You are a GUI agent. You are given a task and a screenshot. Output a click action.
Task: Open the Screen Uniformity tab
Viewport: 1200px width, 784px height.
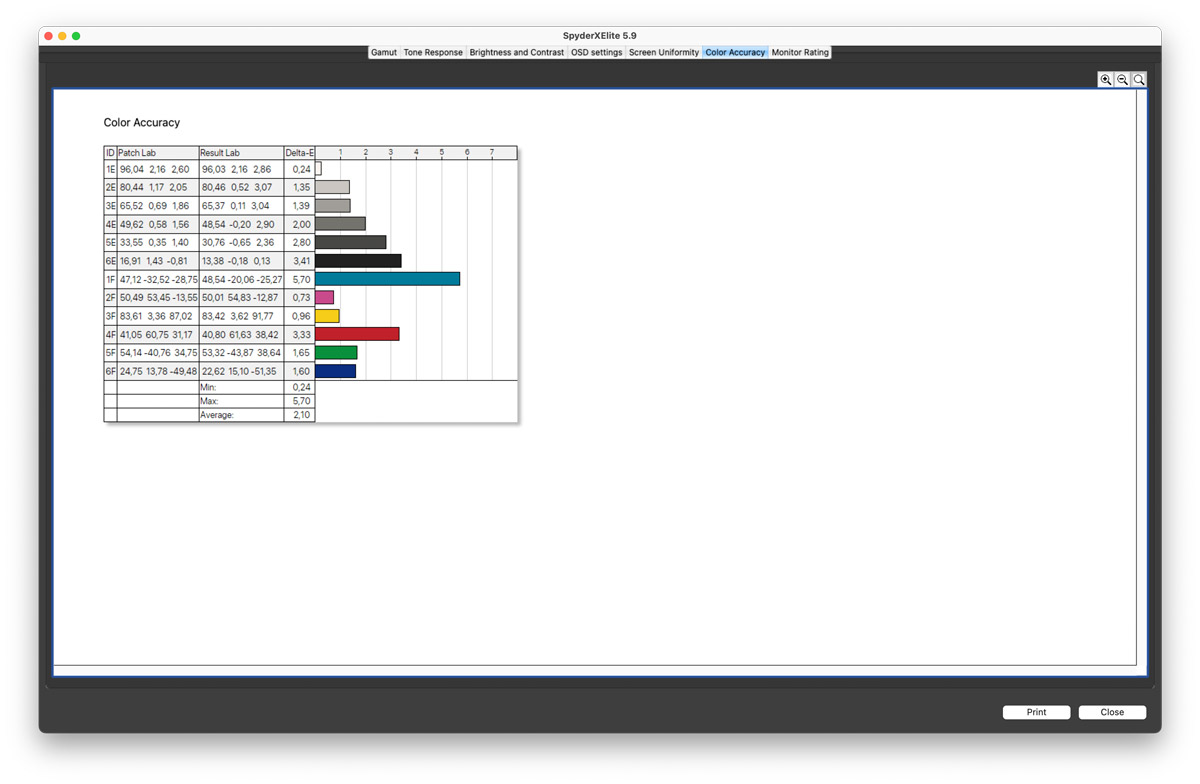tap(663, 52)
